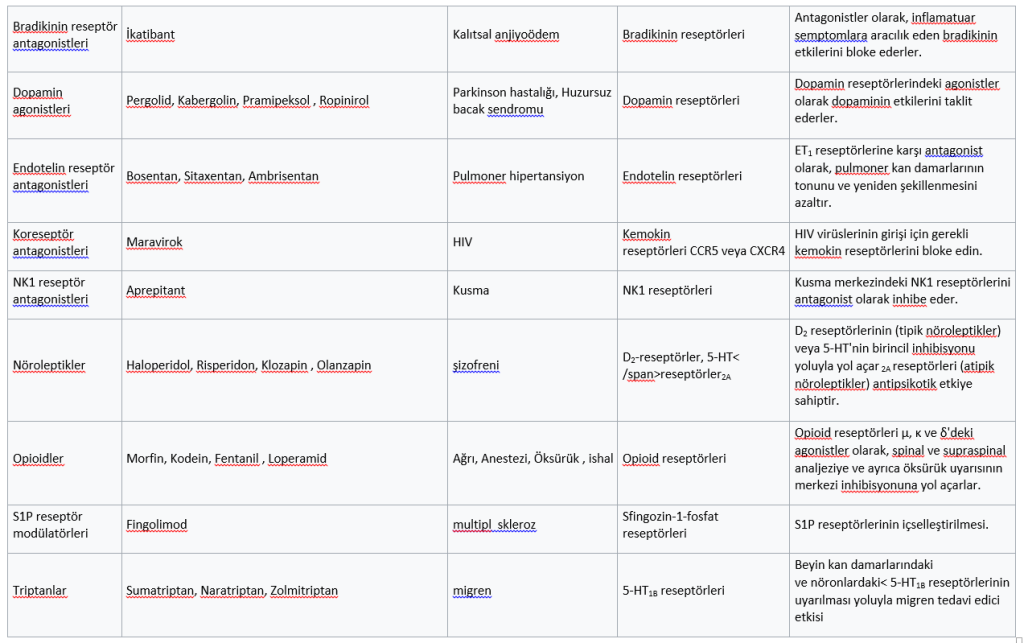Screen dimensions: 1024x643
Task: Click the Nöroleptikler row heading
Action: [49, 365]
